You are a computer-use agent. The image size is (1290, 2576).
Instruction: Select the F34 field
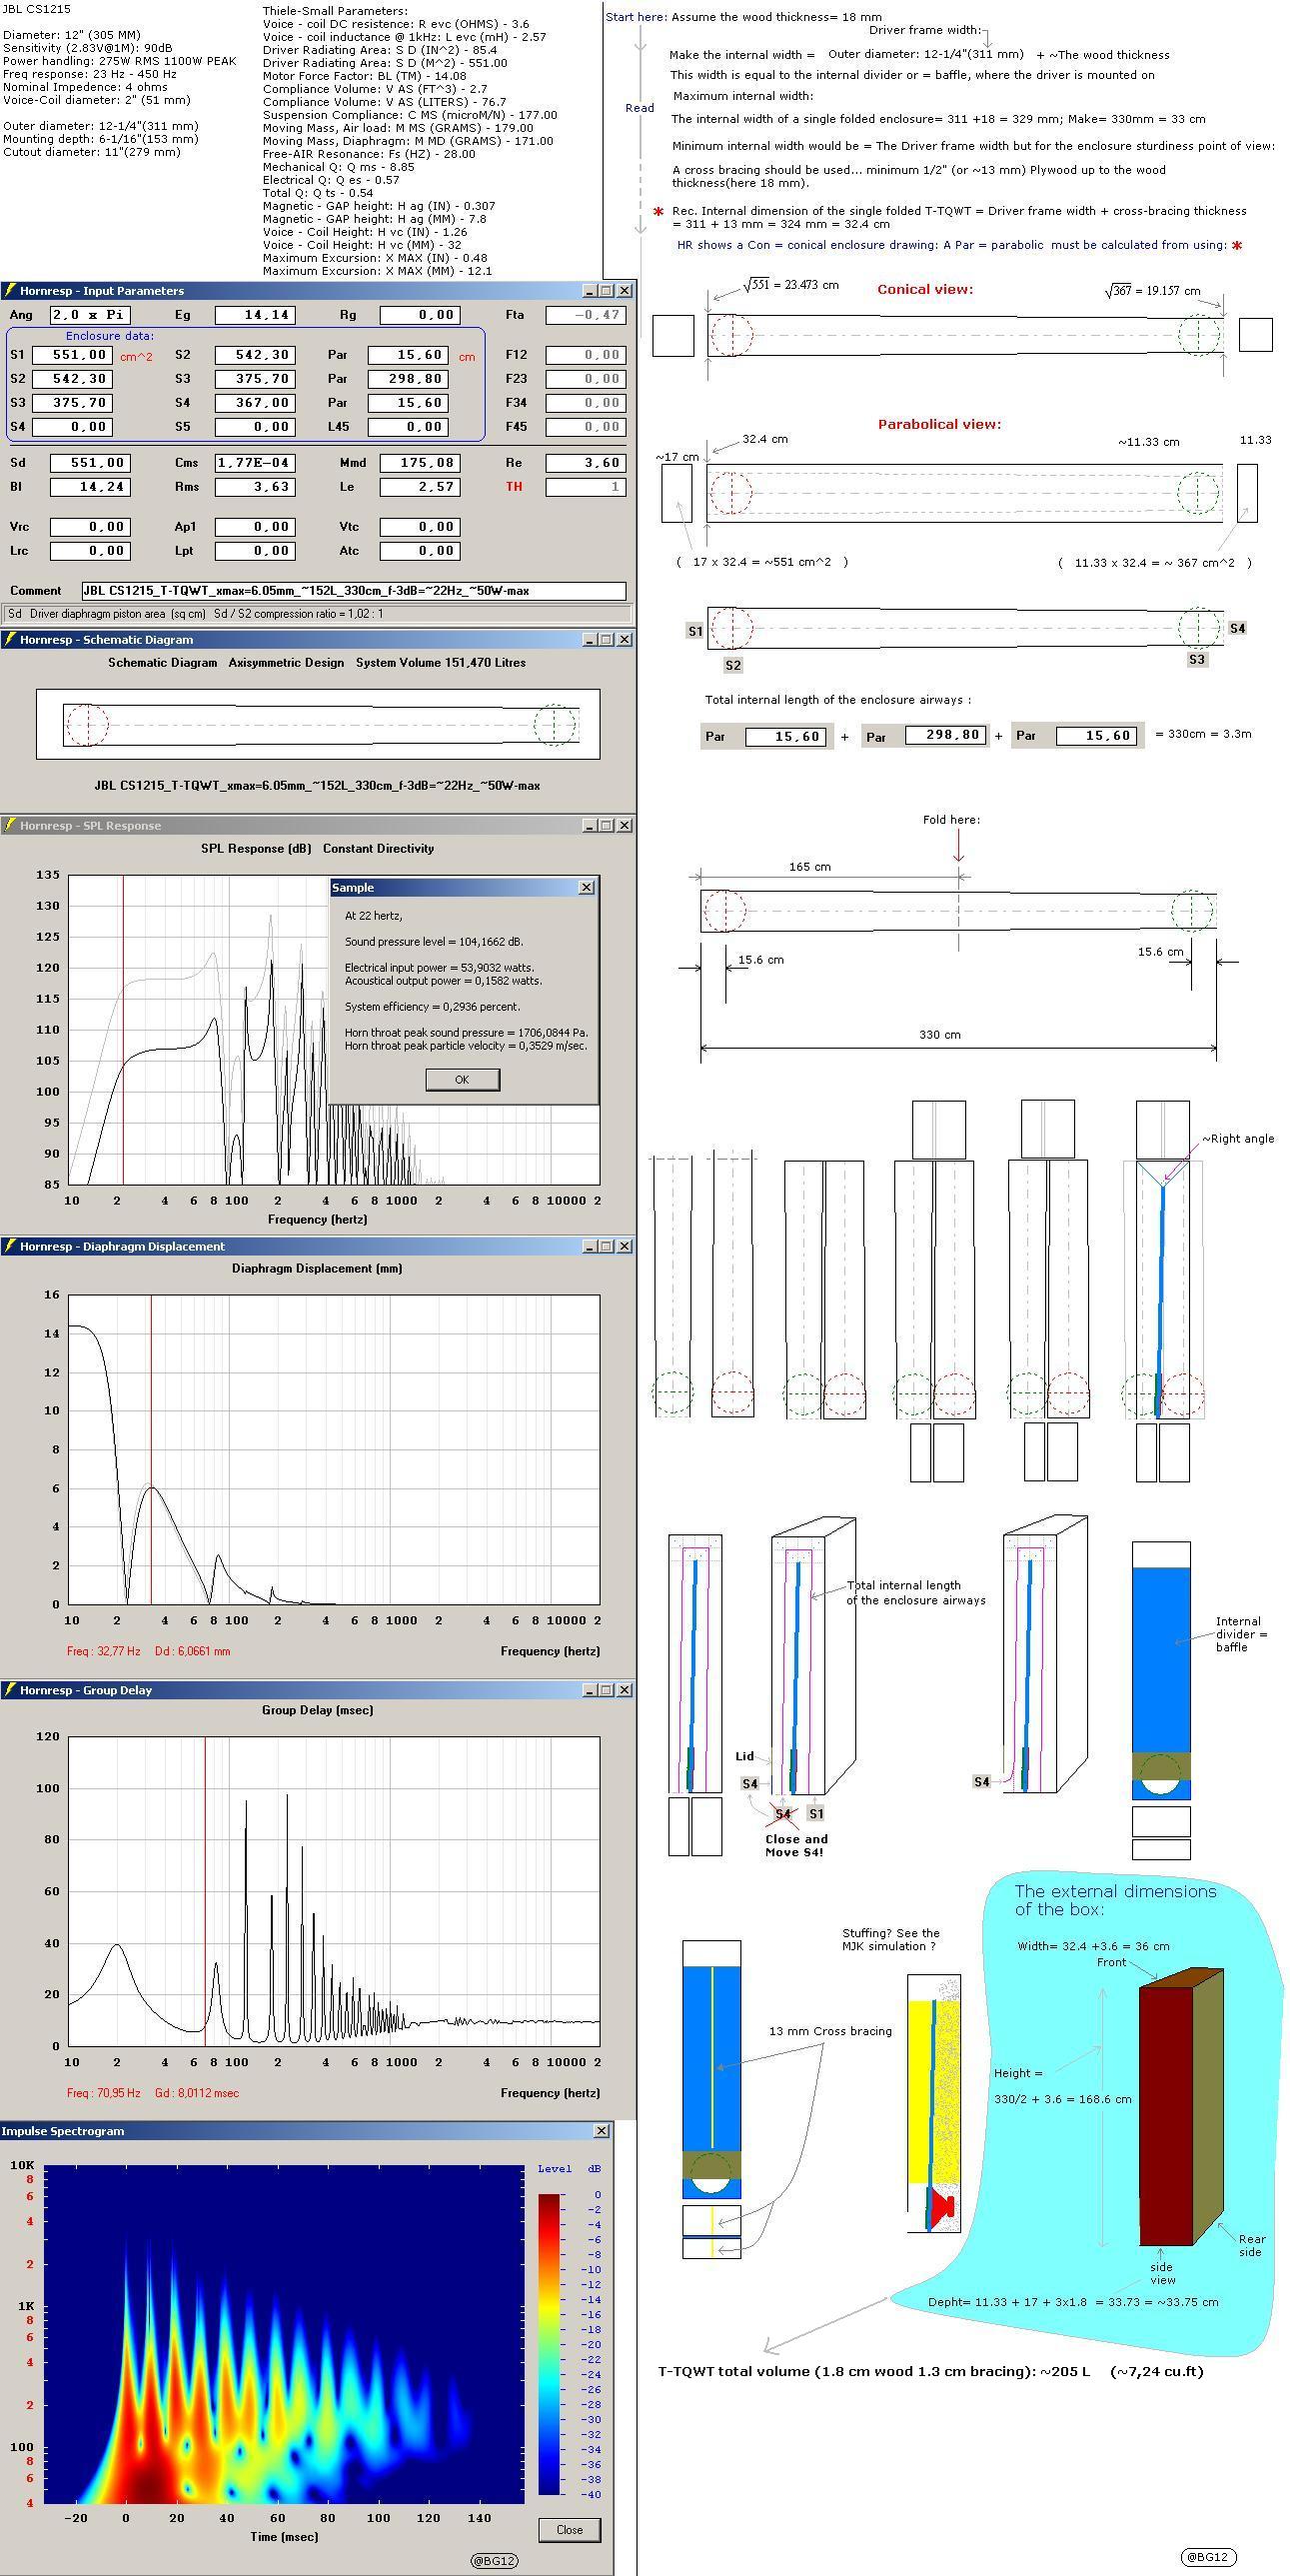[x=585, y=403]
